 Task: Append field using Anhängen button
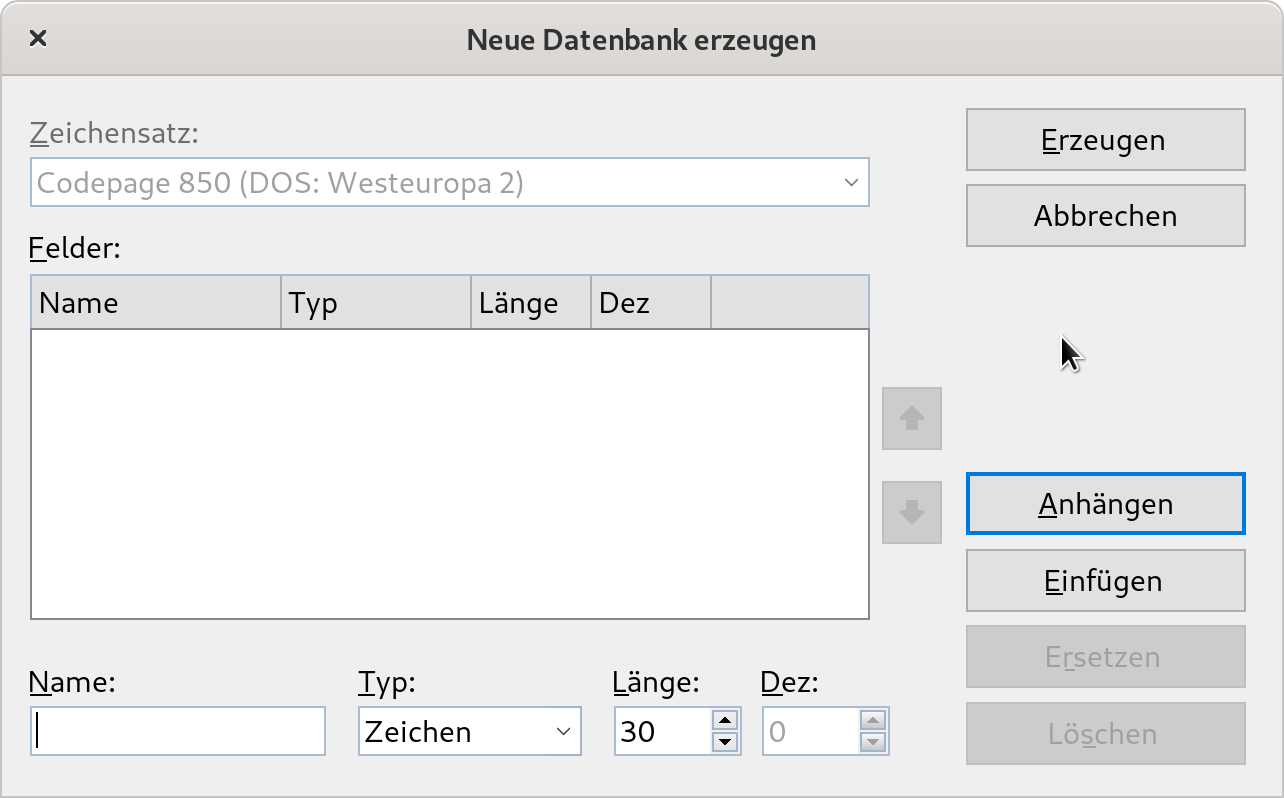[x=1105, y=503]
